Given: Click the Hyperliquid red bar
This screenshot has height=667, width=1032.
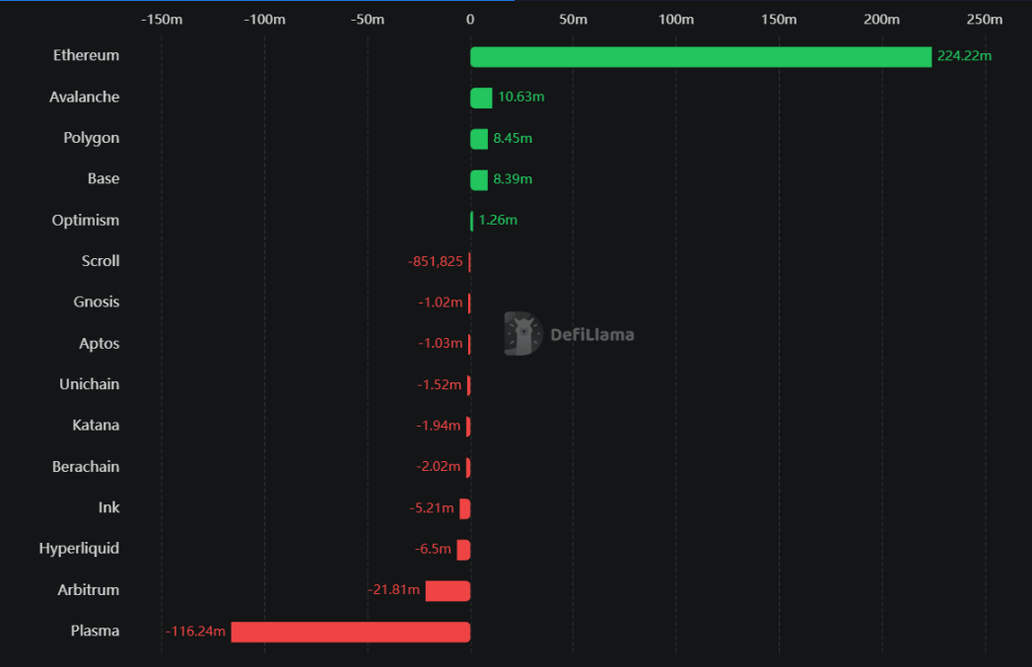Looking at the screenshot, I should tap(464, 550).
